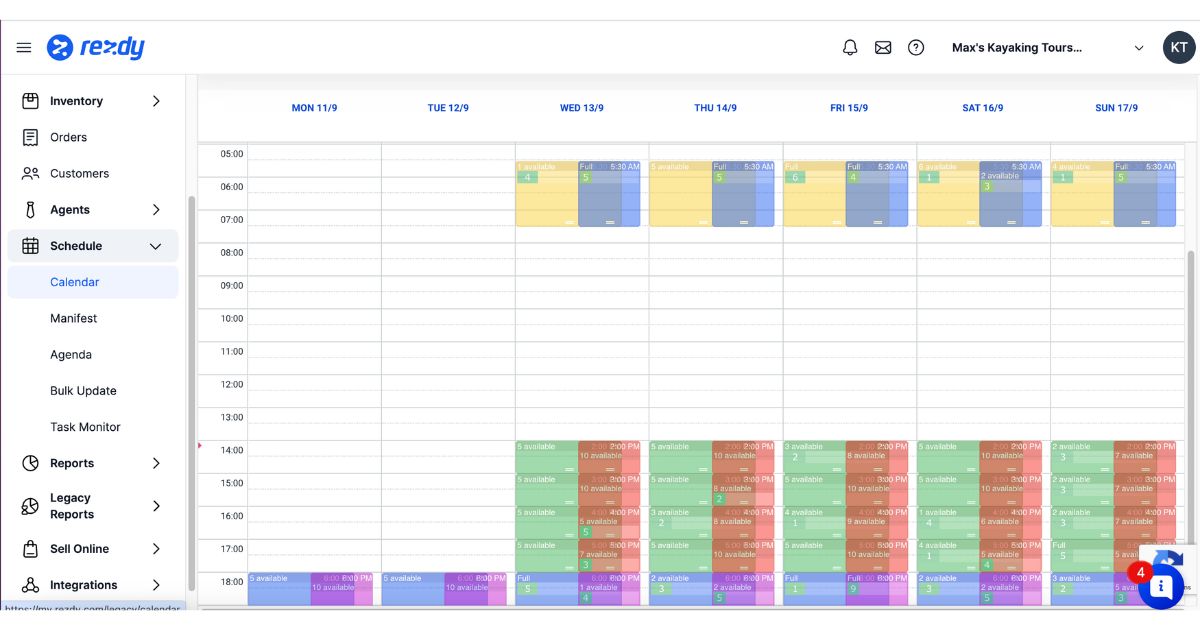This screenshot has height=630, width=1200.
Task: Click the Rezdy logo
Action: (x=97, y=47)
